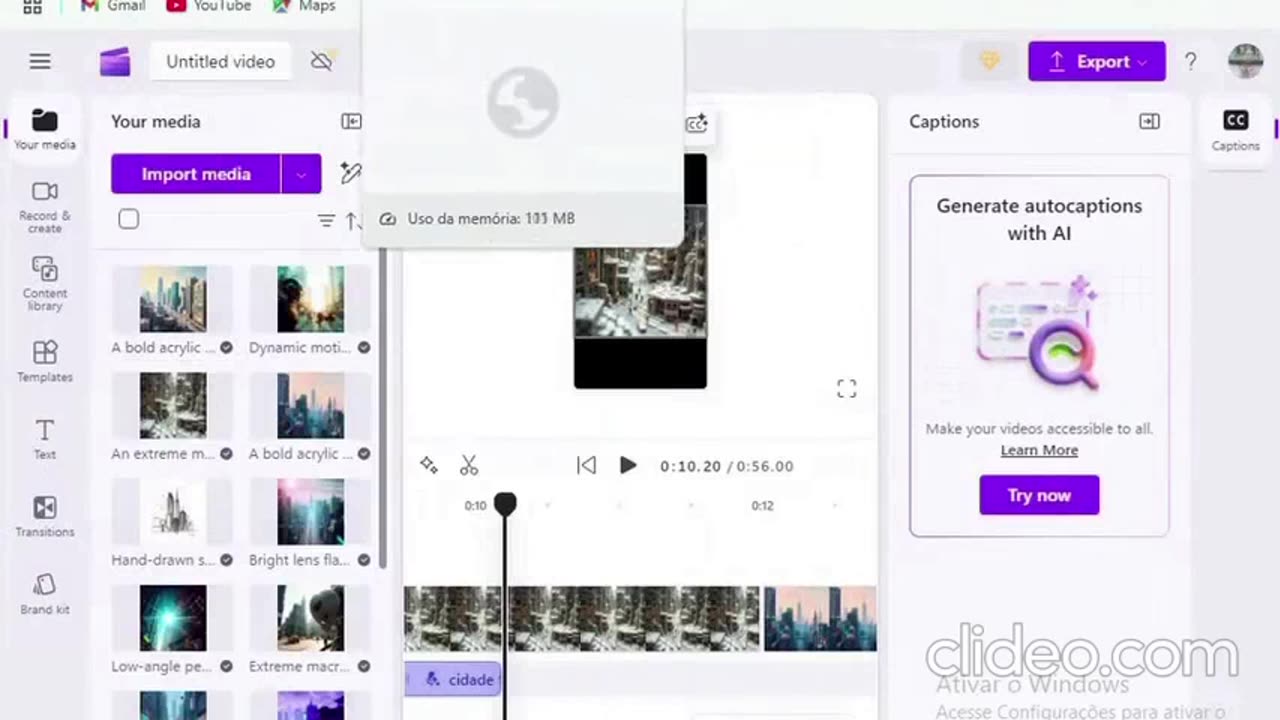Select the 'Dynamic moti...' media thumbnail
Image resolution: width=1280 pixels, height=720 pixels.
(x=310, y=299)
